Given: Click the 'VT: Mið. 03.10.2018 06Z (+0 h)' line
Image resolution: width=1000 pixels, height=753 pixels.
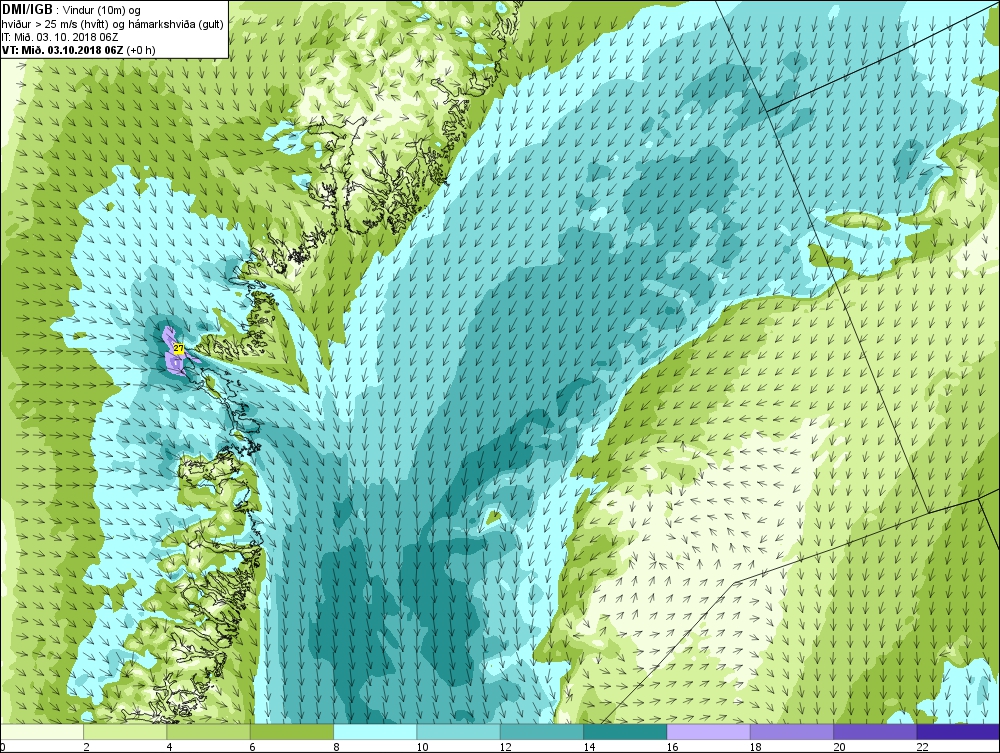Looking at the screenshot, I should pos(78,50).
